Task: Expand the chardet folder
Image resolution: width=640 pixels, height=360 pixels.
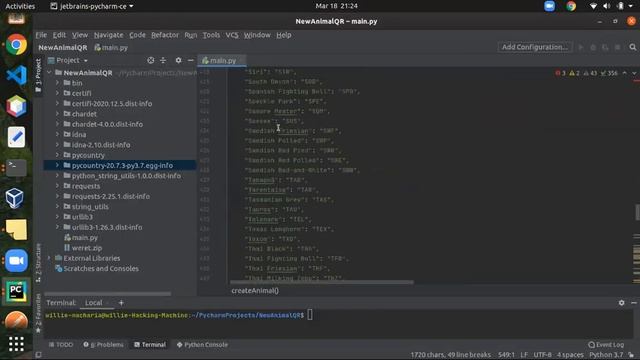Action: coord(57,114)
